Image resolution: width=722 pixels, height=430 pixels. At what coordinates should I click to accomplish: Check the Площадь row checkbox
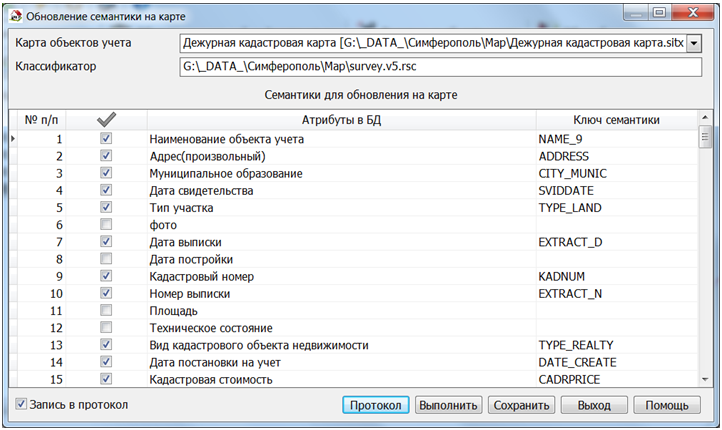pos(106,311)
